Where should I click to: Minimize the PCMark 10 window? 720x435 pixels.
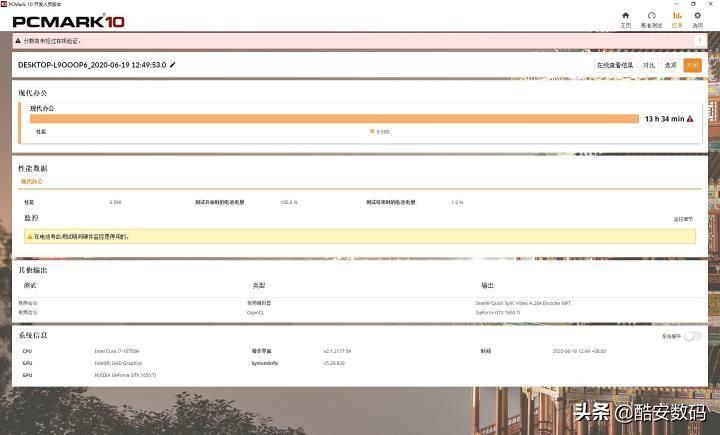coord(676,4)
